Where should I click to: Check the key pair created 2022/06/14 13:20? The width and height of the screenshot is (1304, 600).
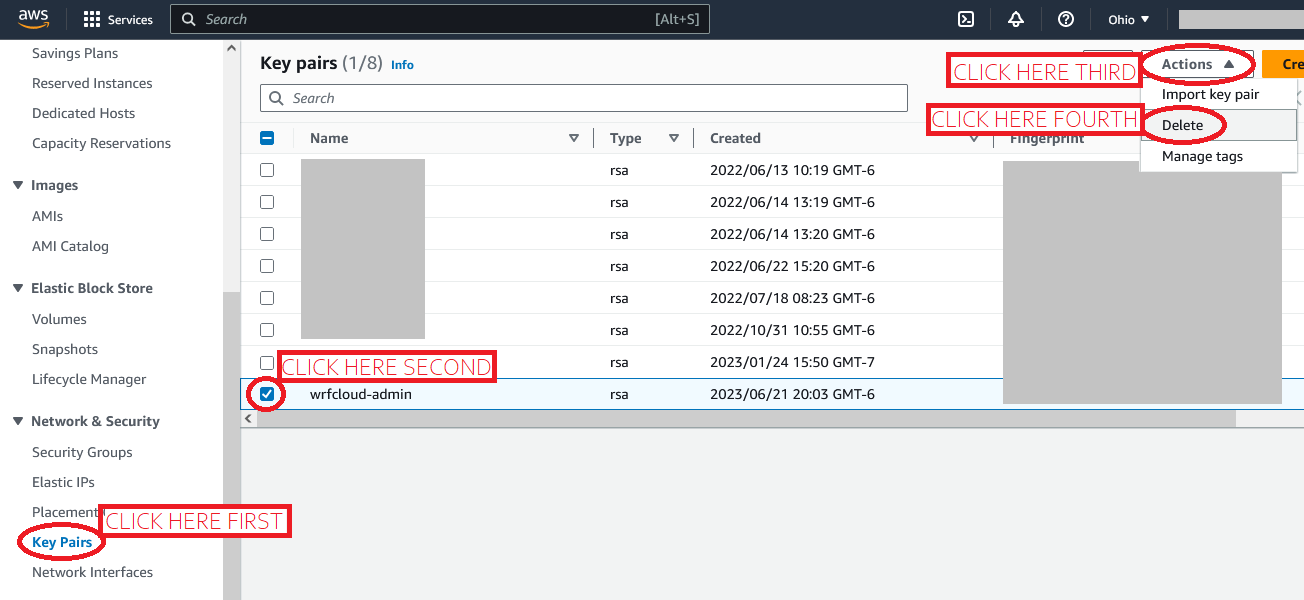click(267, 234)
